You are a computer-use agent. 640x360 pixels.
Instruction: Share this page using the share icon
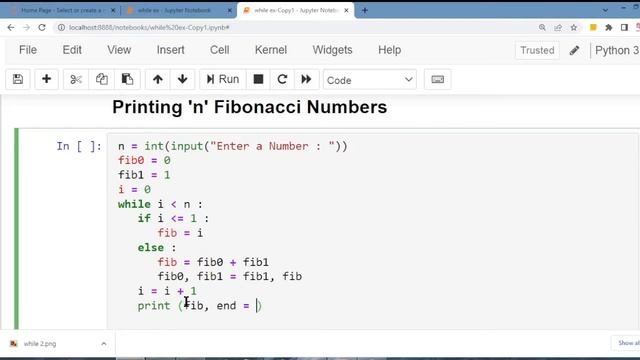[x=558, y=27]
